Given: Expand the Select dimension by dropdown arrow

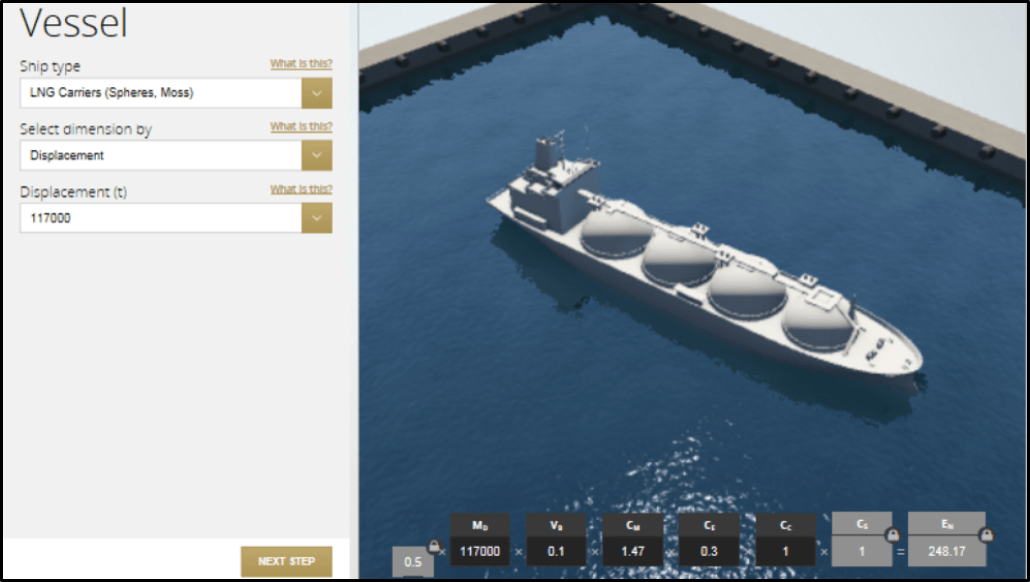Looking at the screenshot, I should click(316, 156).
